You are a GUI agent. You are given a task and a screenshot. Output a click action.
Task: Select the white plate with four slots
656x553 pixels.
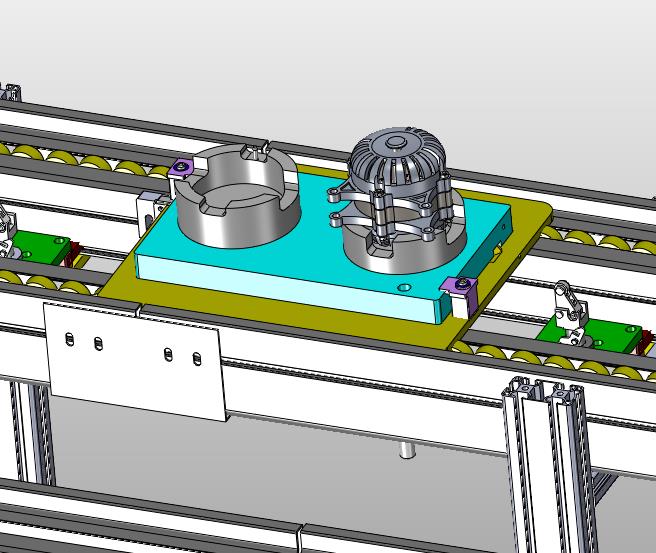click(x=136, y=361)
